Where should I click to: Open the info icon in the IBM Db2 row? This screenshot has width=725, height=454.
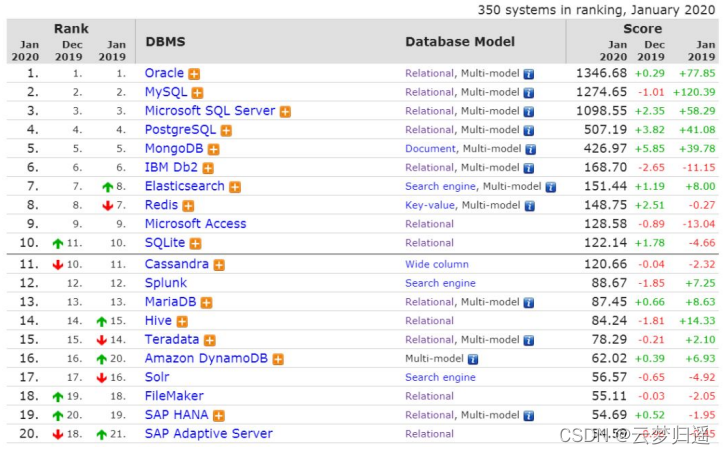pyautogui.click(x=529, y=168)
